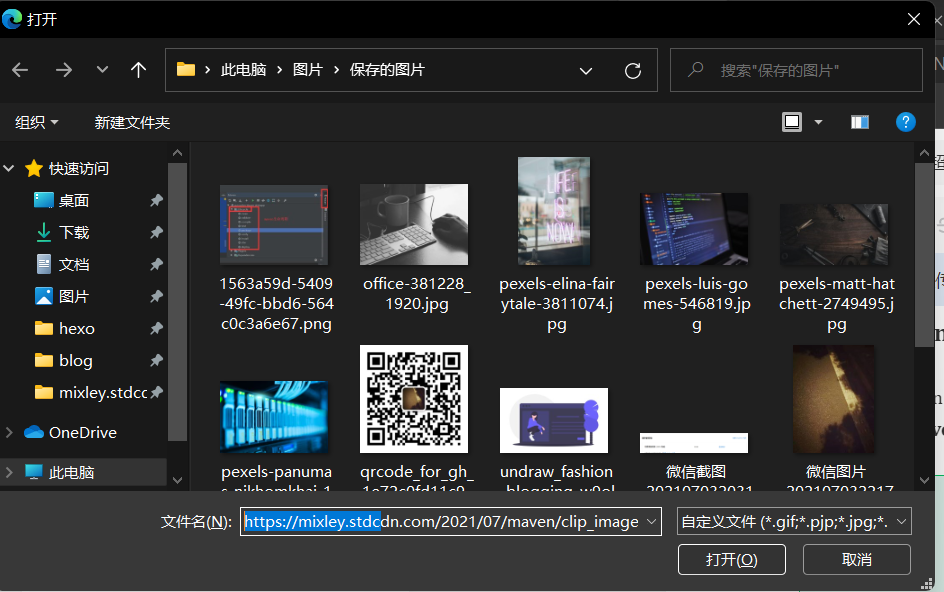
Task: Focus the 搜索"保存的图片" search box
Action: [796, 70]
